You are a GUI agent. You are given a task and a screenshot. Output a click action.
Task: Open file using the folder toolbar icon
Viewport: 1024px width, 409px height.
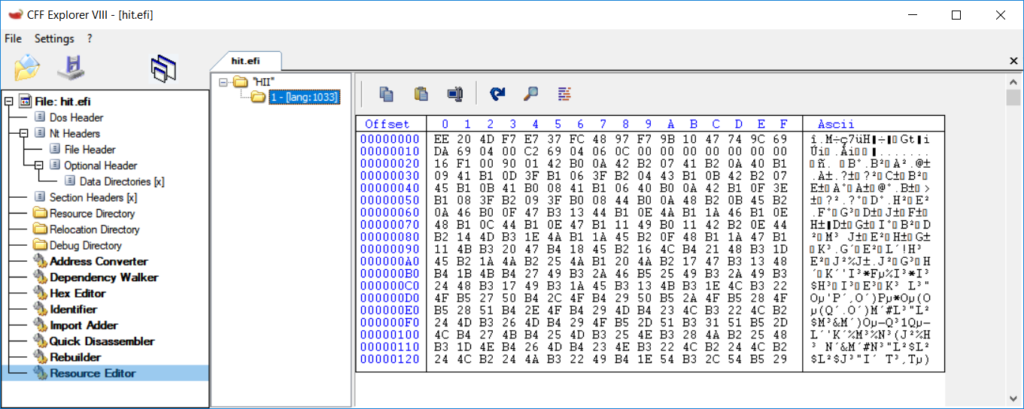coord(27,67)
